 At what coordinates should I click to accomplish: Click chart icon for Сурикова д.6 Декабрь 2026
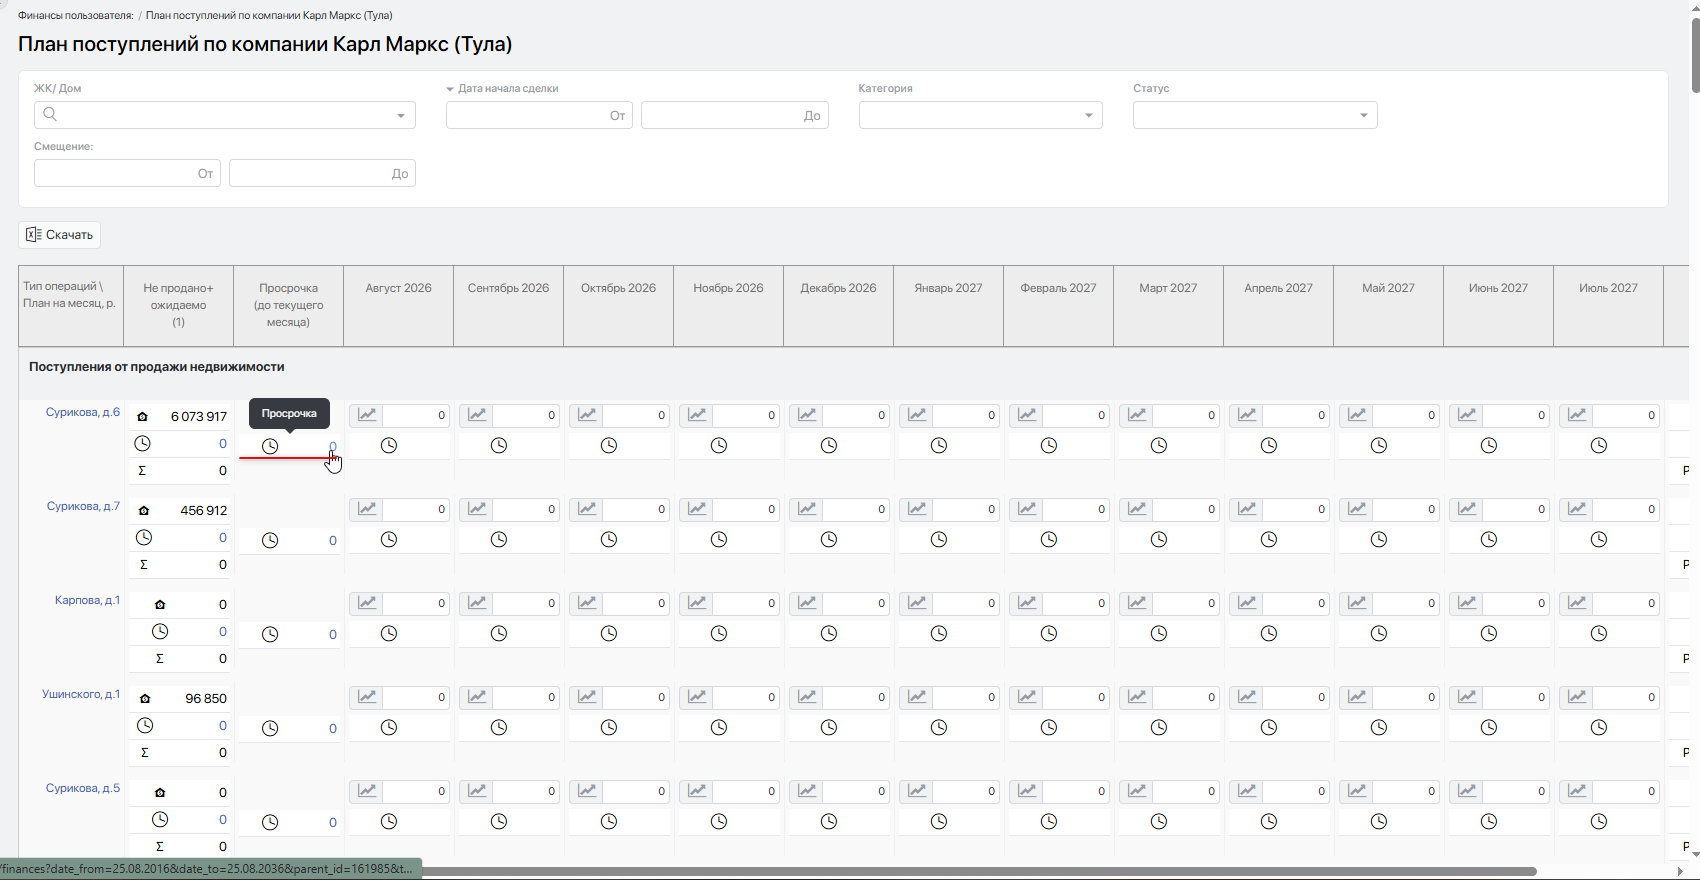(807, 415)
